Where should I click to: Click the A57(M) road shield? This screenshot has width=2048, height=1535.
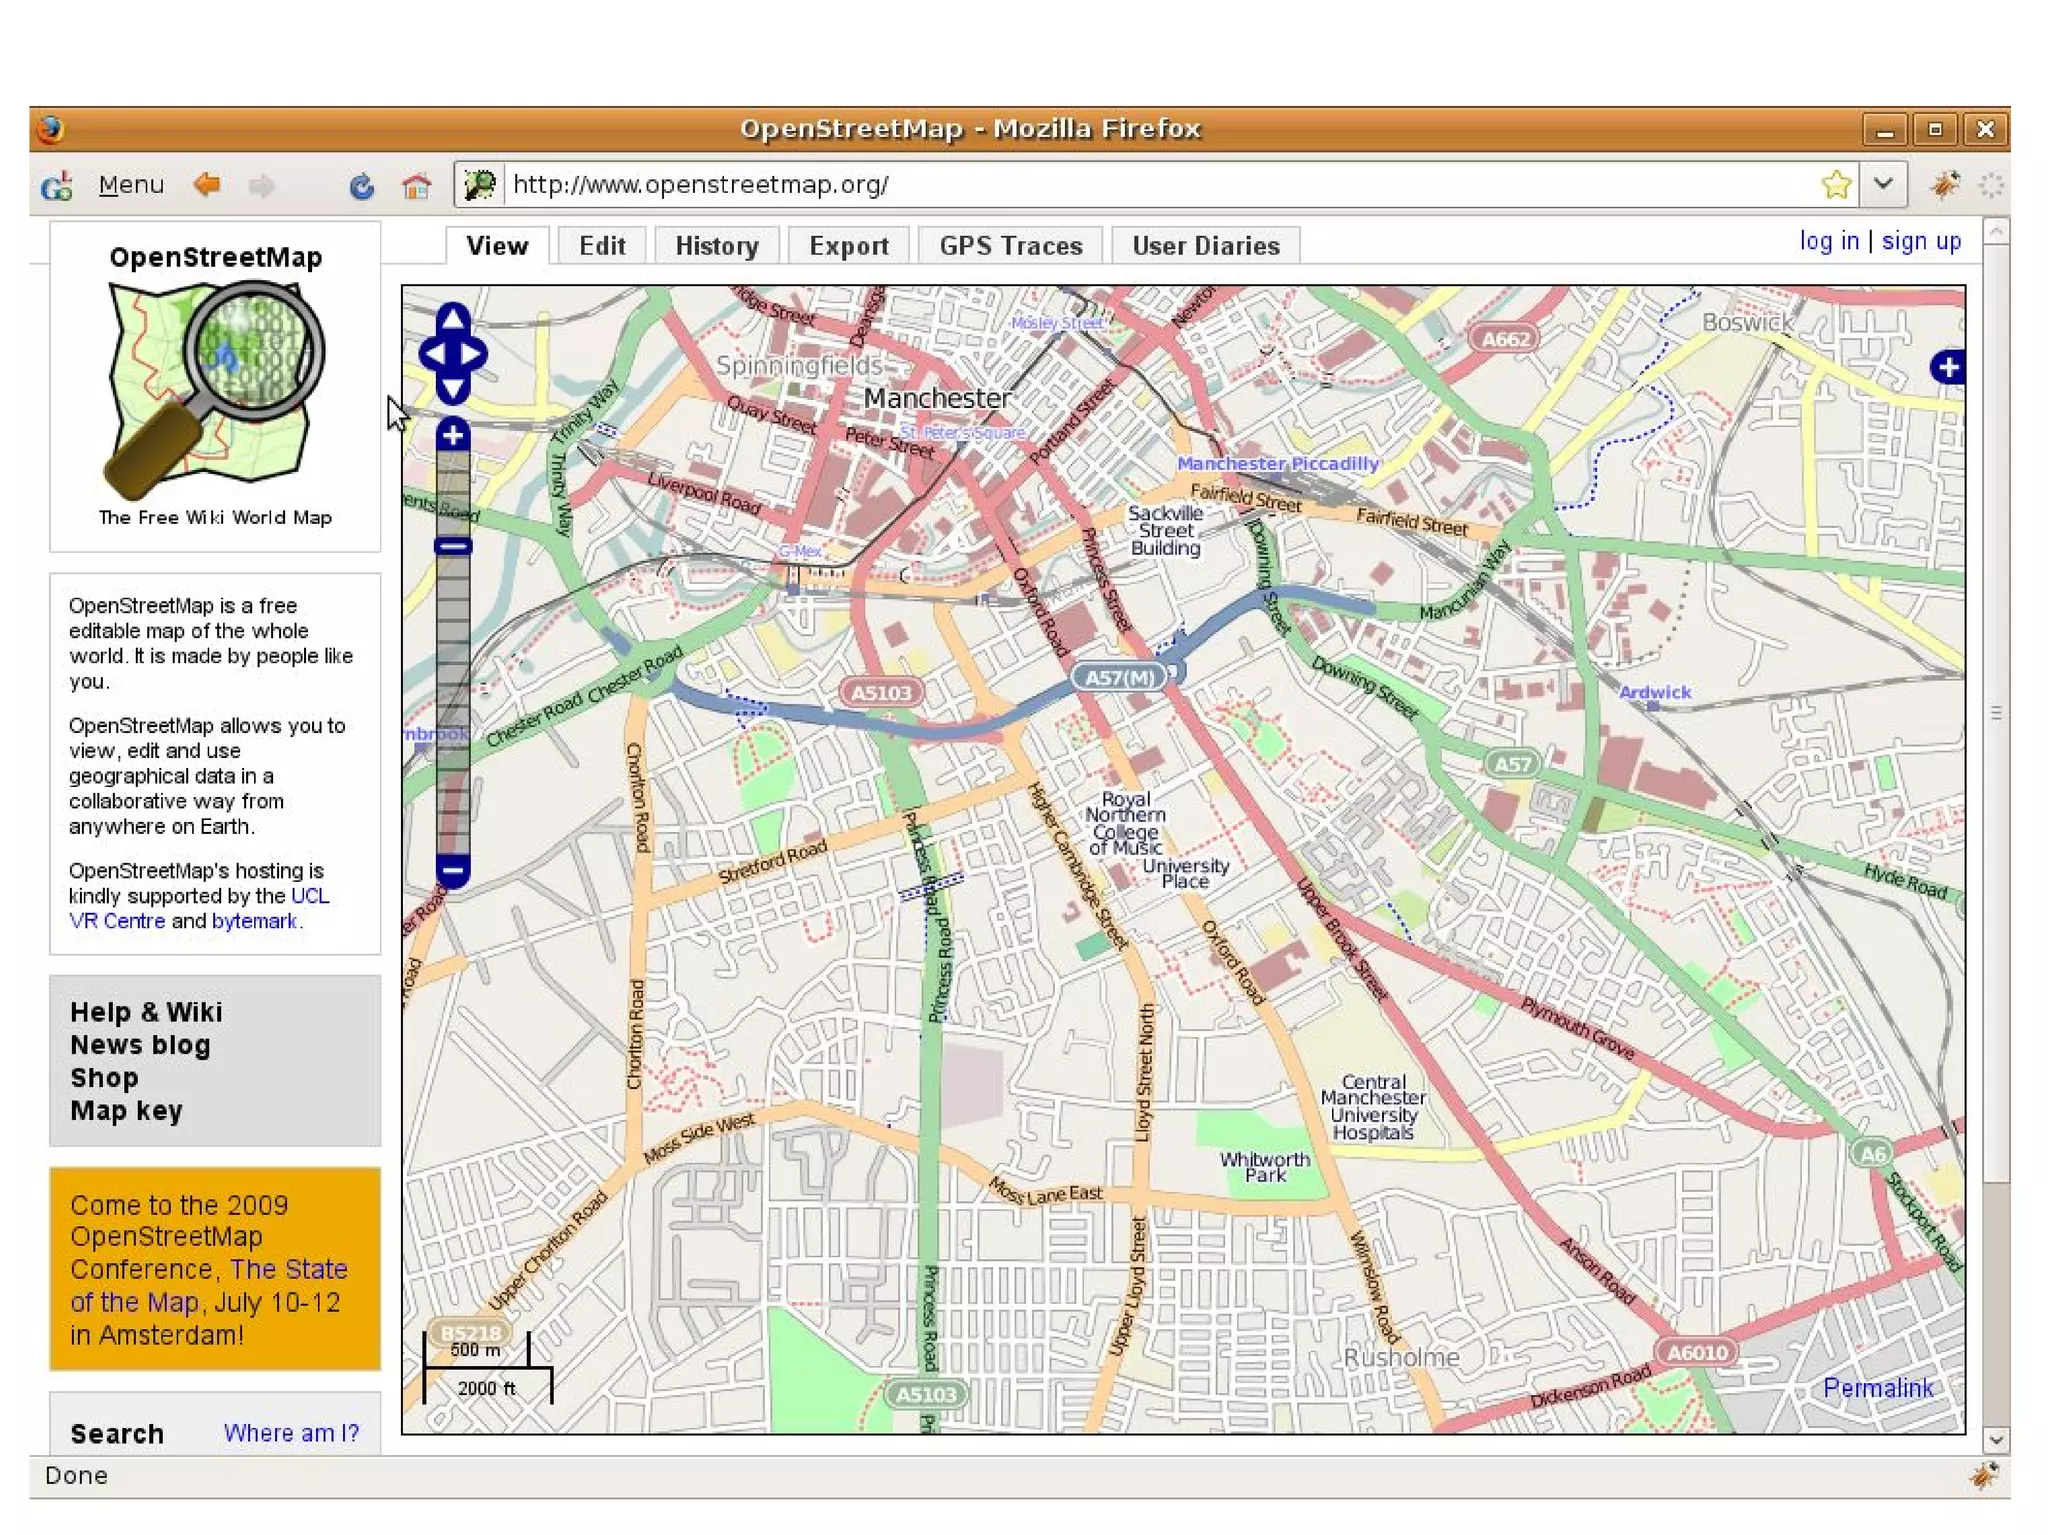point(1120,677)
